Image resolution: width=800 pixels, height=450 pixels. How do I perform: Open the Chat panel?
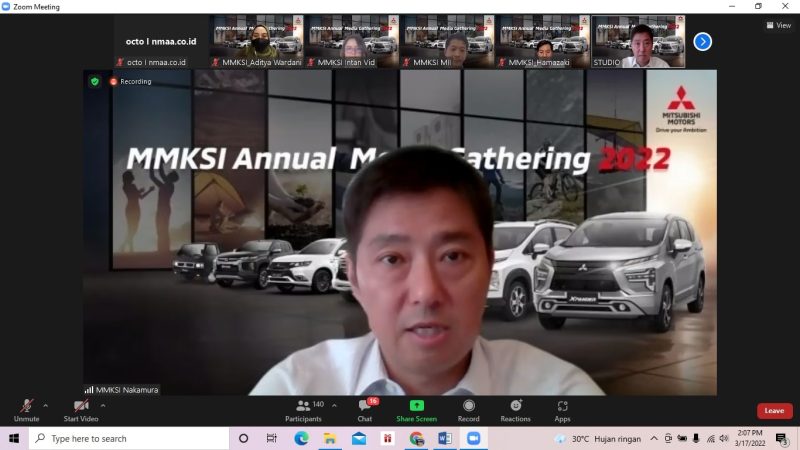tap(365, 410)
